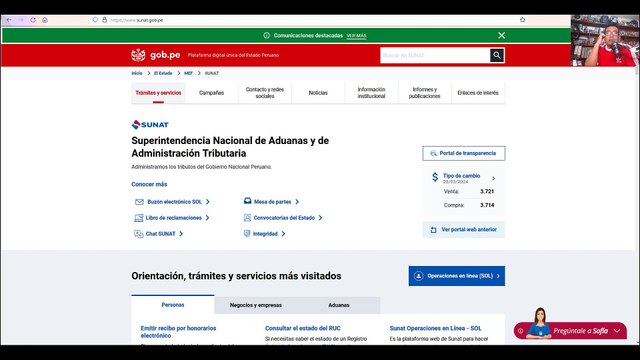Click user icon in Operaciones en línea button

[x=419, y=276]
